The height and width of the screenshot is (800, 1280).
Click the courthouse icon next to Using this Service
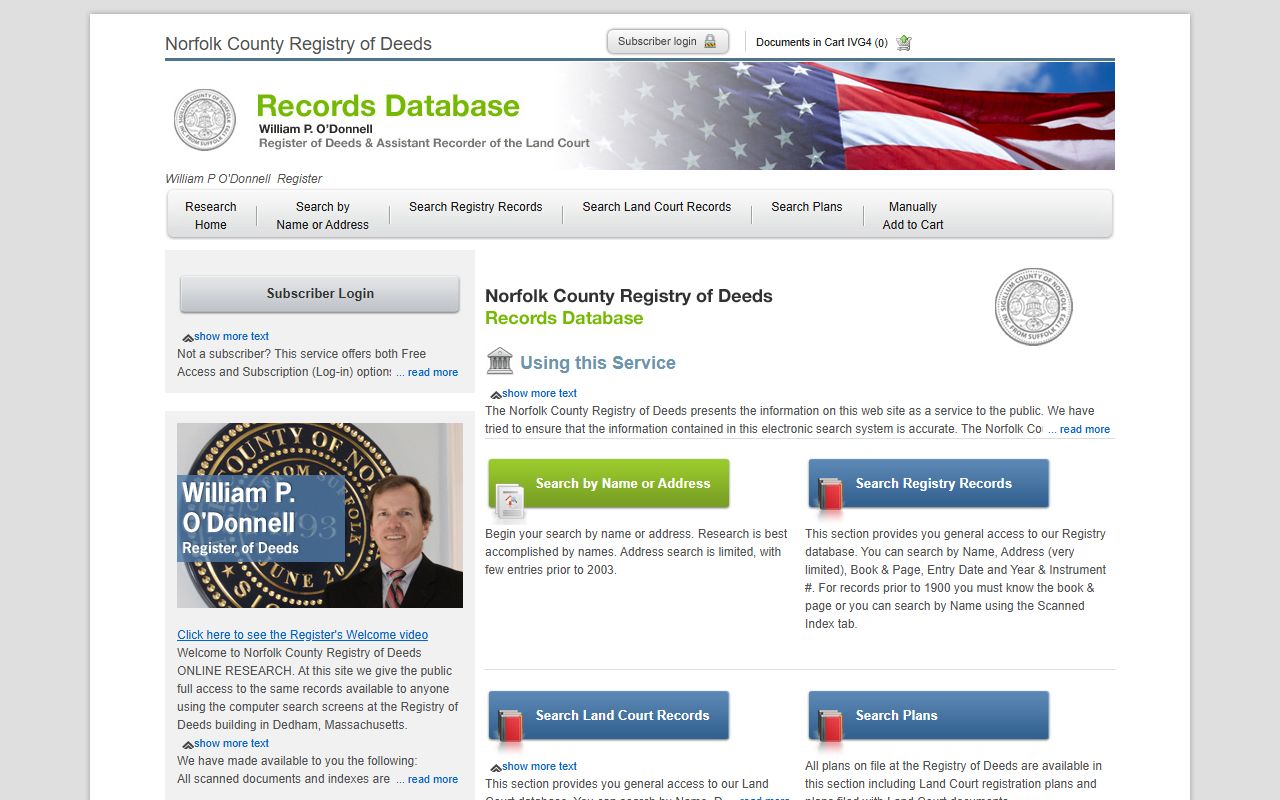click(x=499, y=361)
